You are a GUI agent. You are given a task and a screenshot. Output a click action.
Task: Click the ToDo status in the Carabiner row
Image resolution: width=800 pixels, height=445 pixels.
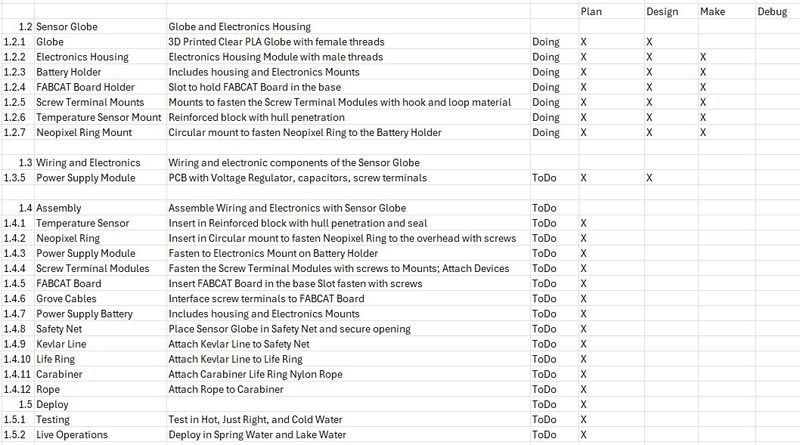coord(545,375)
